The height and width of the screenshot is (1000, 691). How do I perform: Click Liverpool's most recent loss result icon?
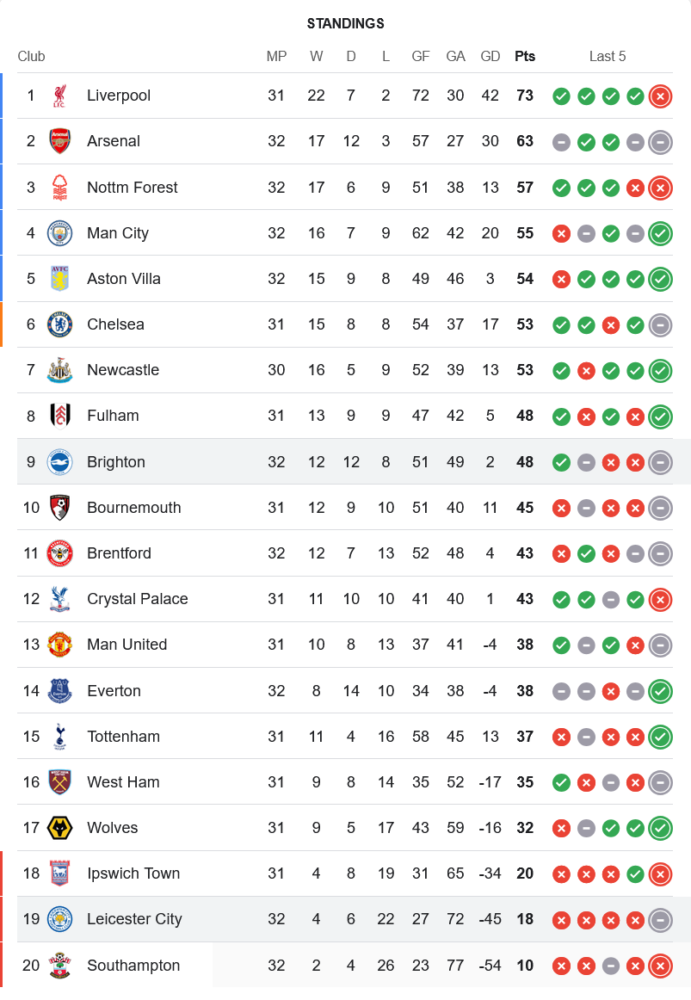659,96
